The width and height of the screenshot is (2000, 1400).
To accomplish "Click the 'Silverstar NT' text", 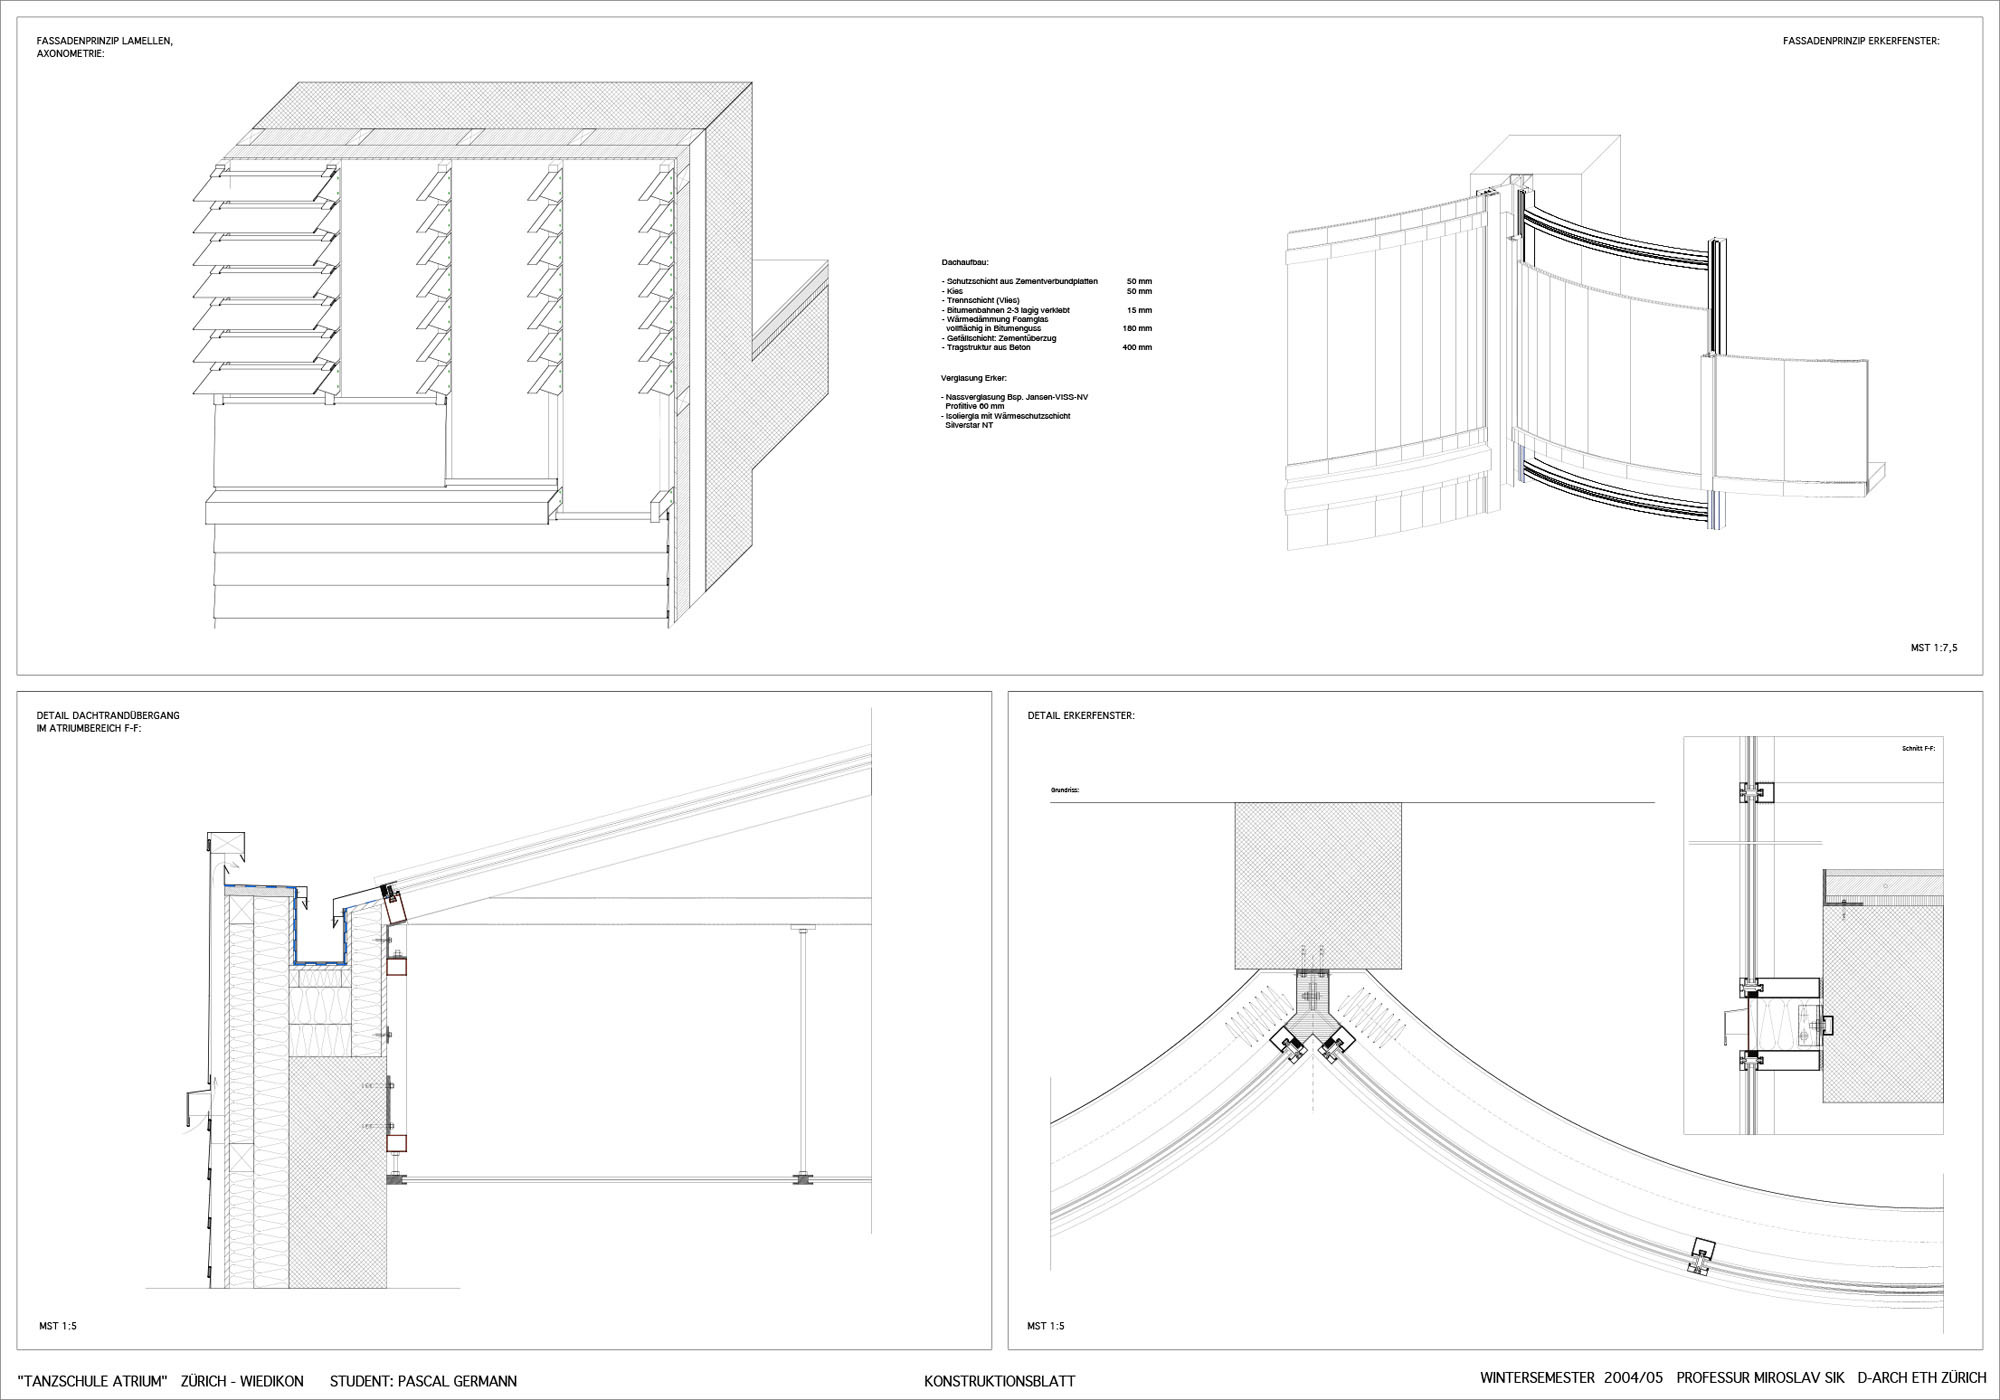I will (x=969, y=425).
